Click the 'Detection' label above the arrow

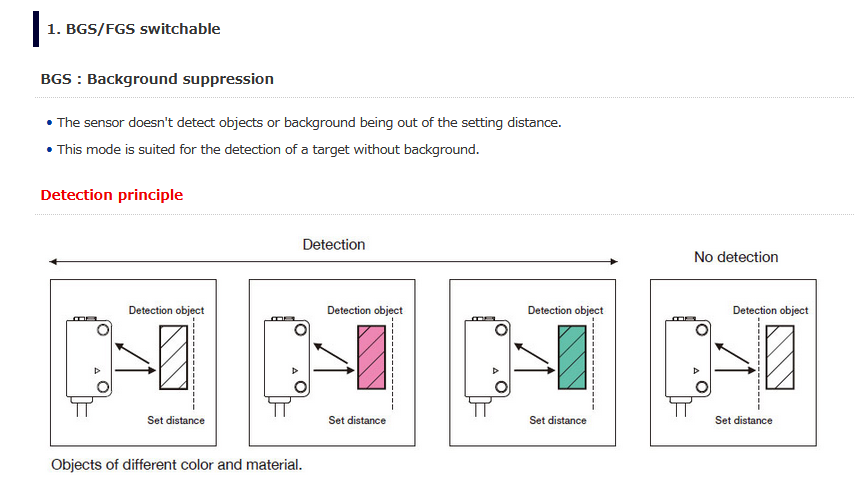click(x=334, y=245)
